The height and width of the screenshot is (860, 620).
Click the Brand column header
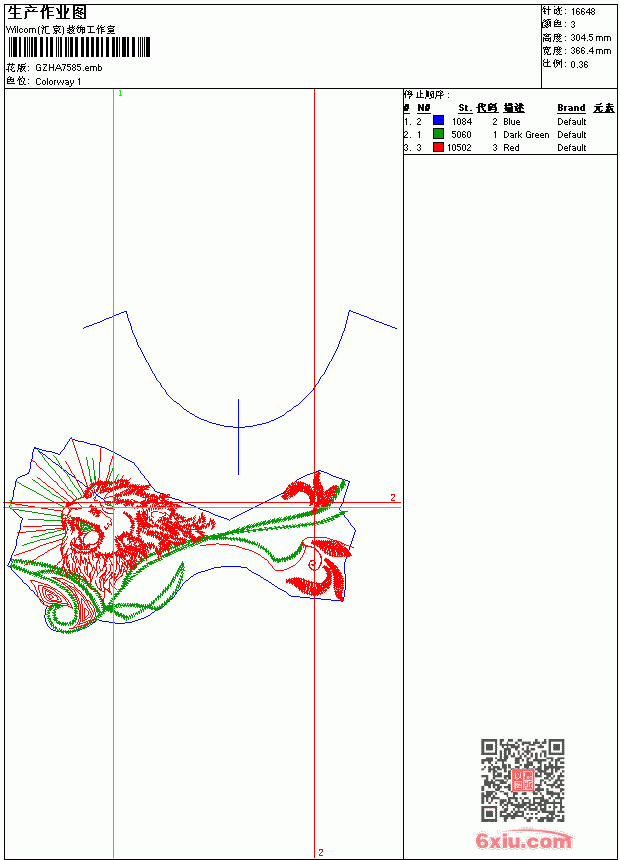coord(571,108)
